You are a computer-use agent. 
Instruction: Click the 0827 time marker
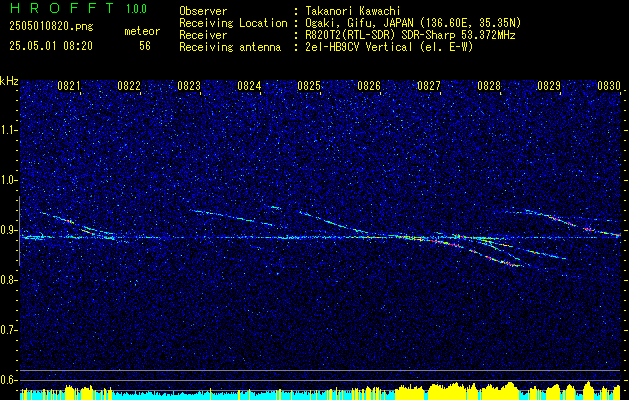(429, 86)
